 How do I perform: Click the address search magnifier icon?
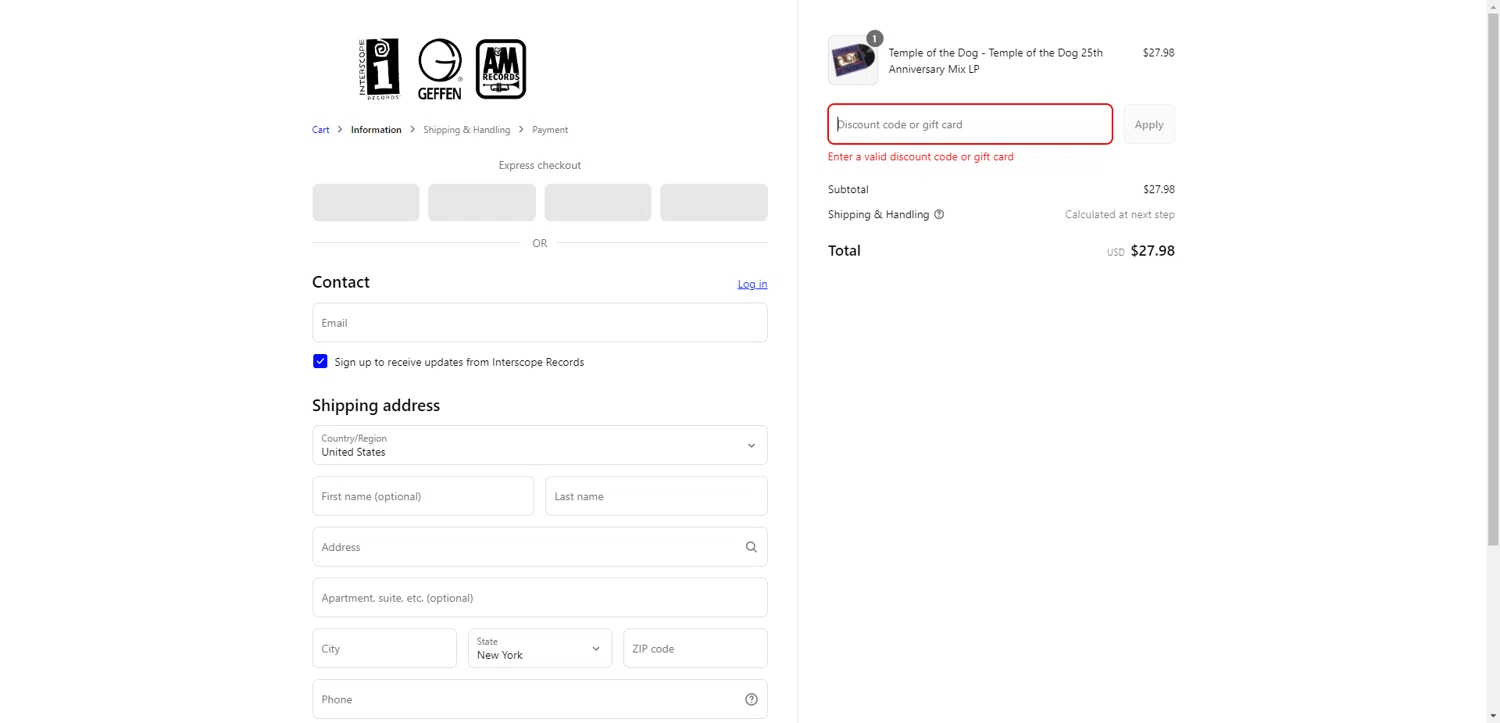751,547
